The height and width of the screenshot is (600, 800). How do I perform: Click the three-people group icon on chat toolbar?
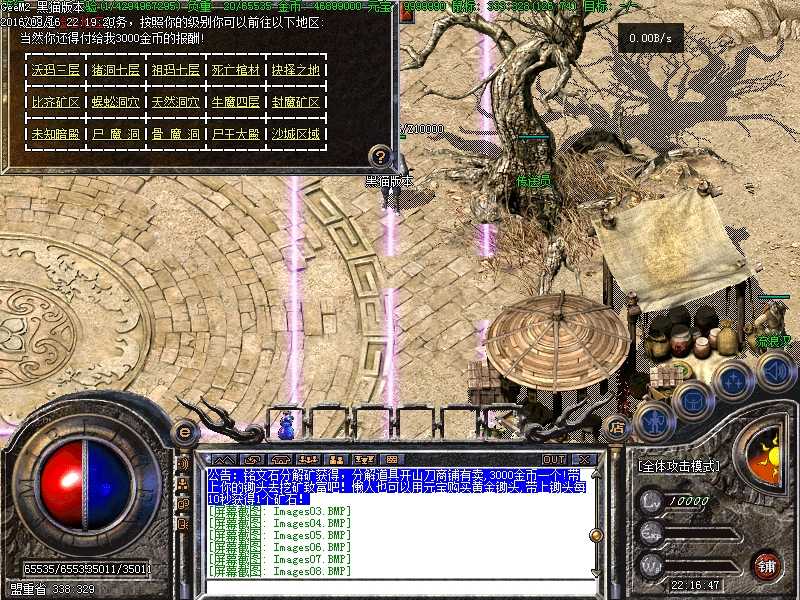coord(308,460)
